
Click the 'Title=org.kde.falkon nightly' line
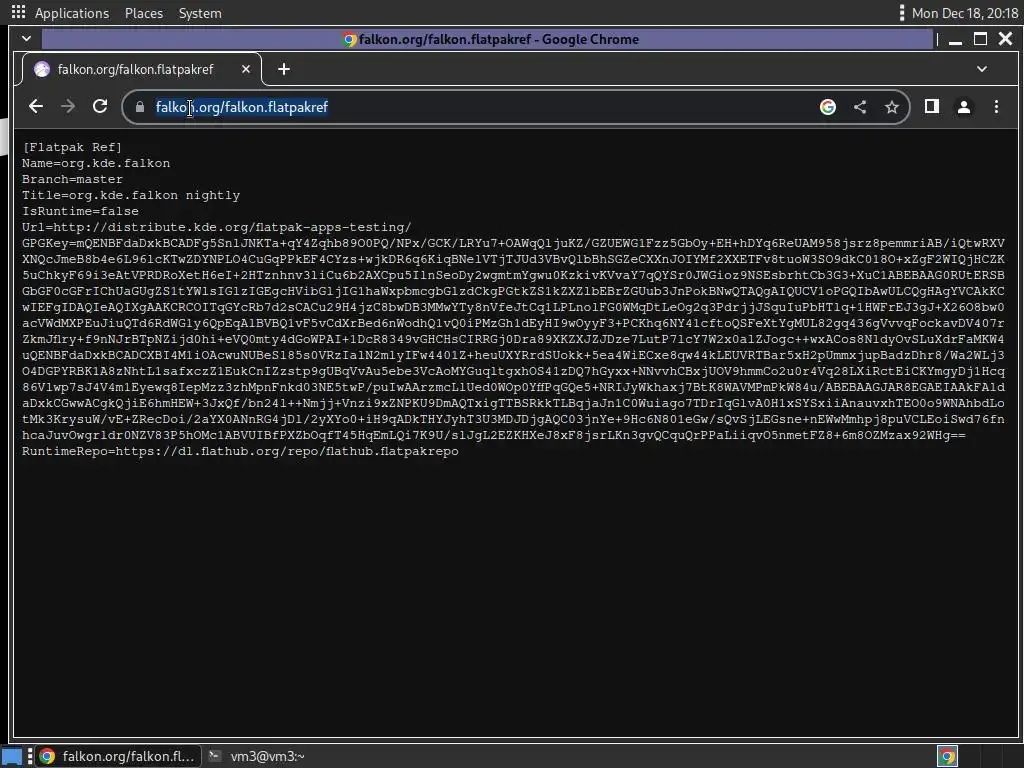click(x=131, y=195)
